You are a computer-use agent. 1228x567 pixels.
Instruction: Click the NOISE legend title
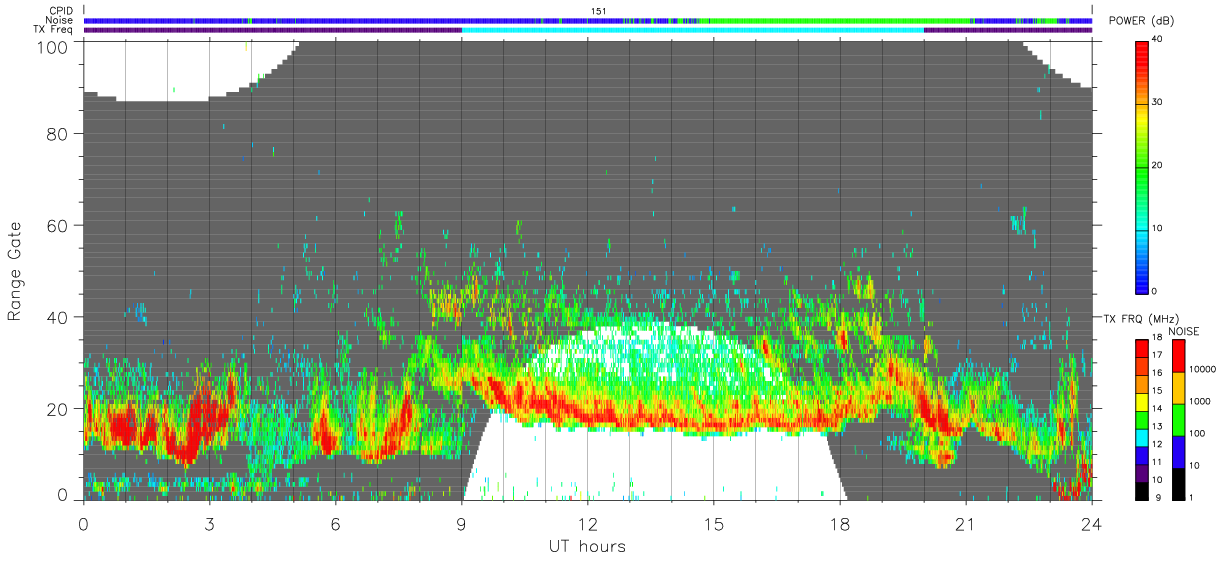pos(1183,331)
